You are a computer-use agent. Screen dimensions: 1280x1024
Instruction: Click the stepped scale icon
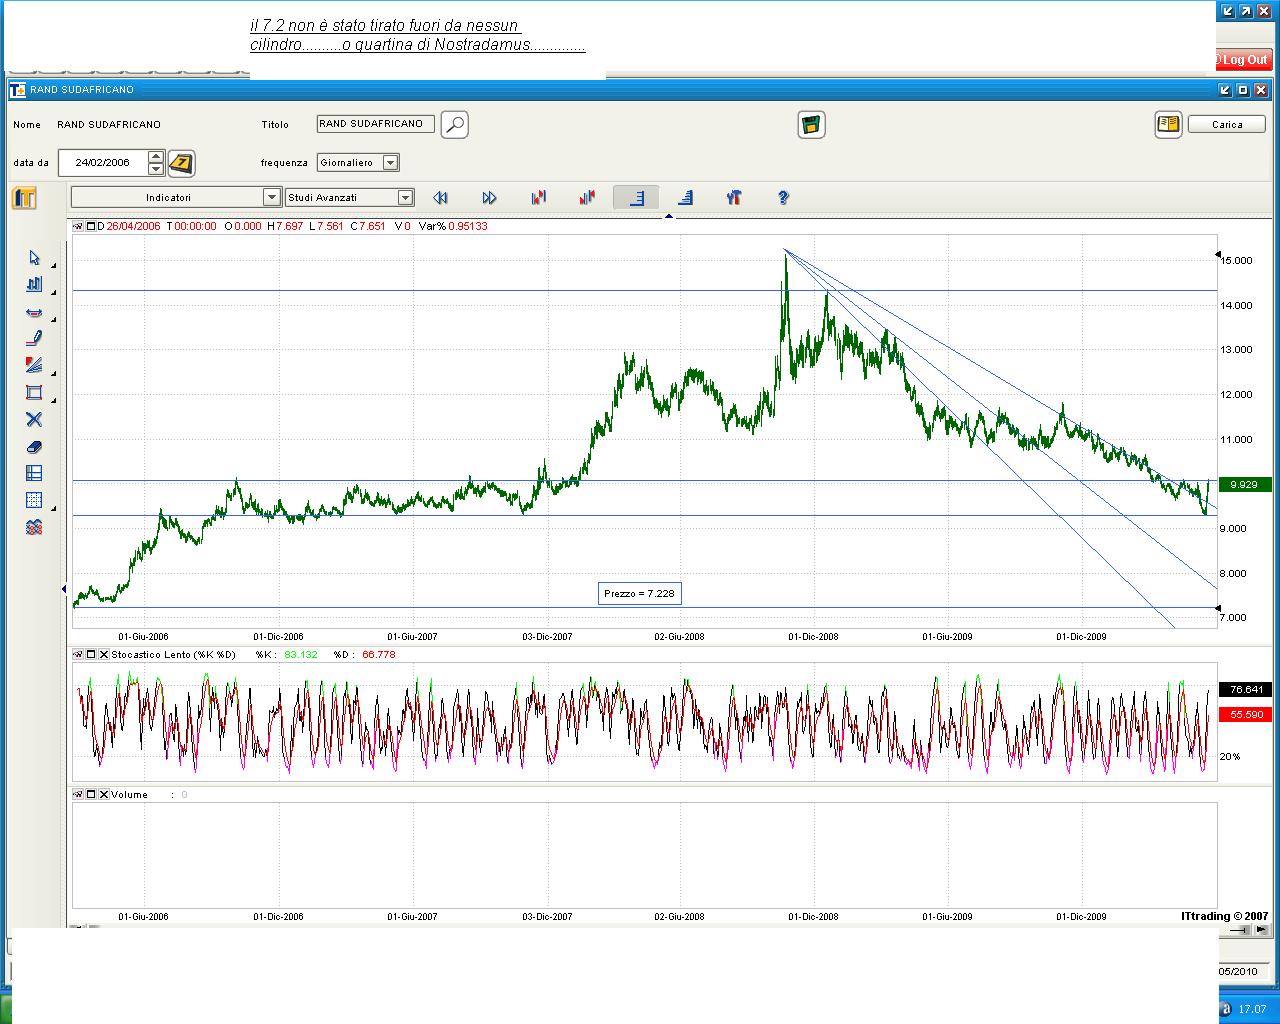pyautogui.click(x=685, y=198)
